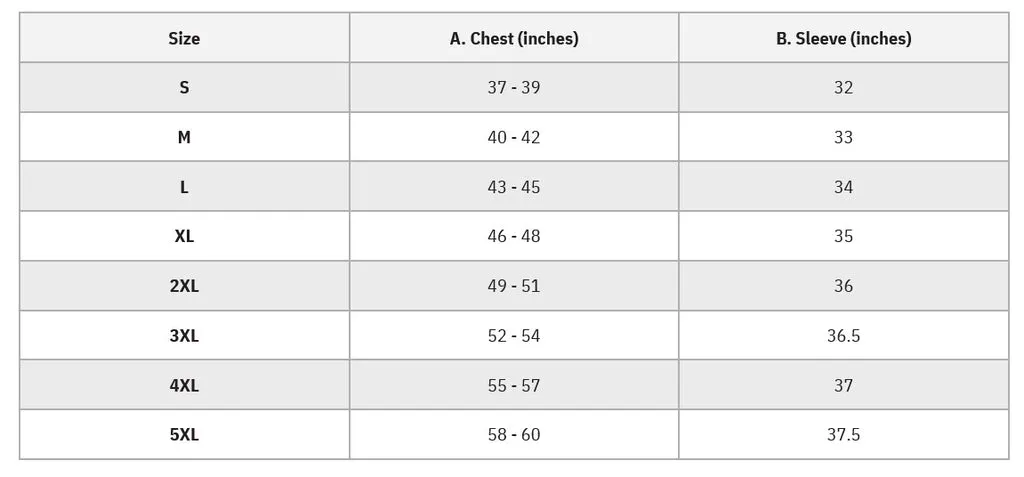Select the S size row label

pyautogui.click(x=184, y=88)
